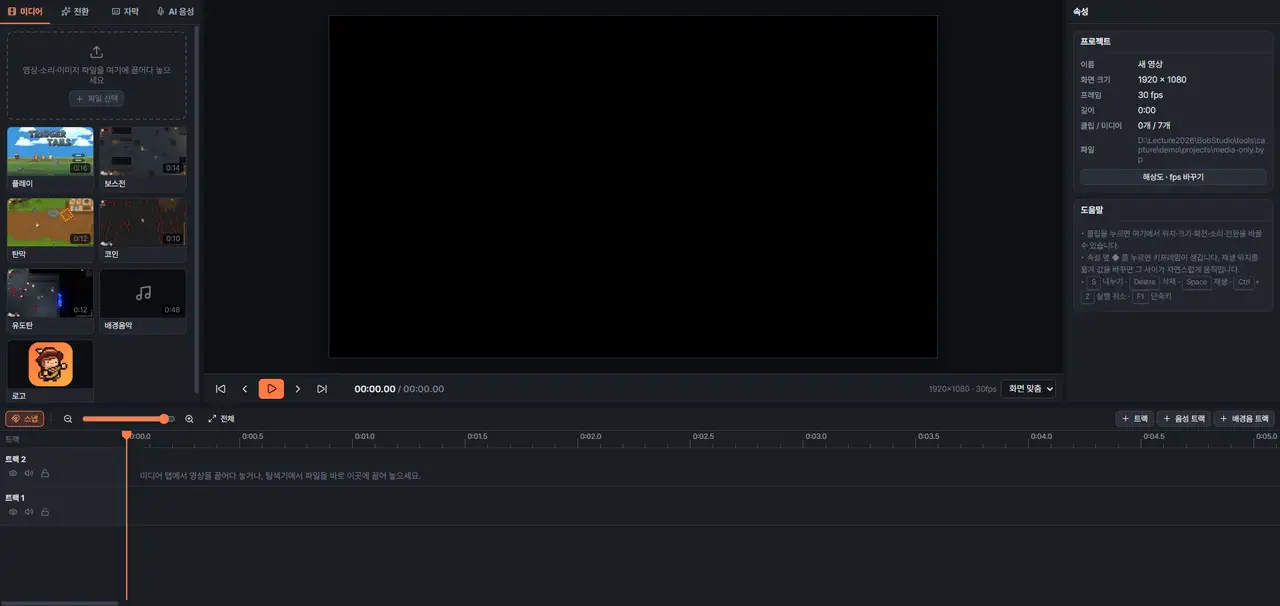Toggle the 스냅 snap button
The height and width of the screenshot is (606, 1280).
25,419
